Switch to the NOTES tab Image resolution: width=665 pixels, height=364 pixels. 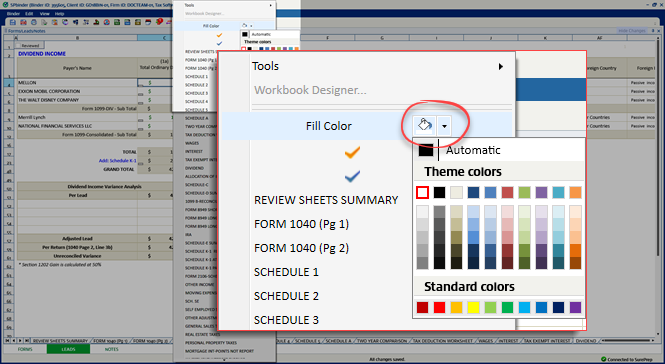click(112, 349)
